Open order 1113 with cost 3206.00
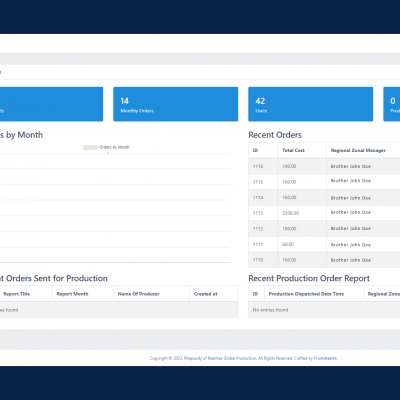Image resolution: width=400 pixels, height=400 pixels. [x=324, y=213]
